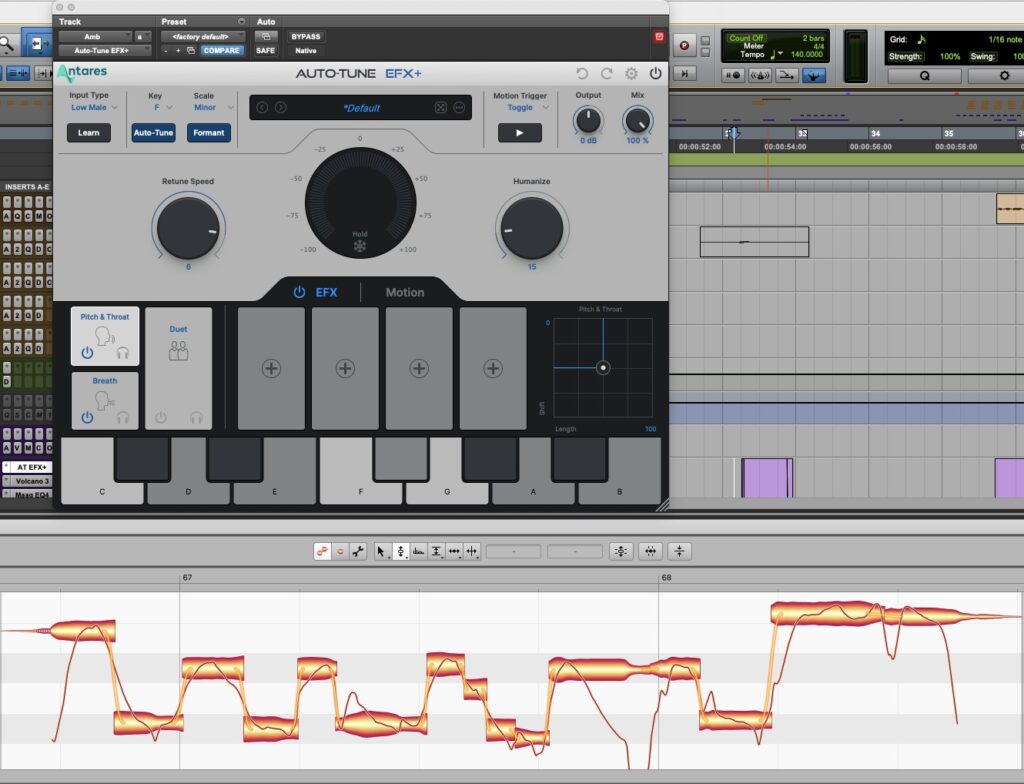This screenshot has height=784, width=1024.
Task: Open Auto-Tune settings gear
Action: (631, 74)
